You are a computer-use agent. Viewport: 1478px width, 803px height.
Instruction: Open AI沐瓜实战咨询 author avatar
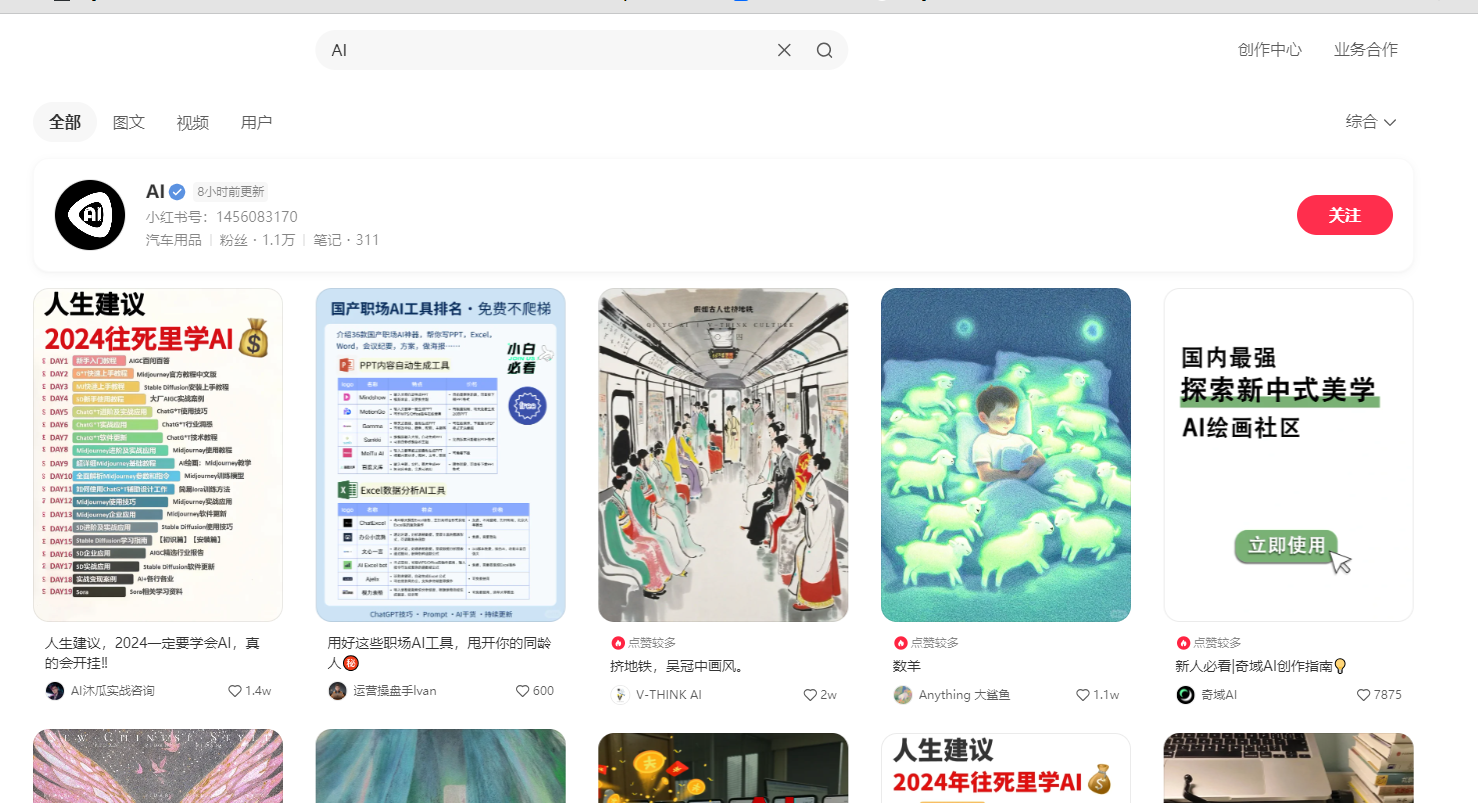click(x=55, y=691)
